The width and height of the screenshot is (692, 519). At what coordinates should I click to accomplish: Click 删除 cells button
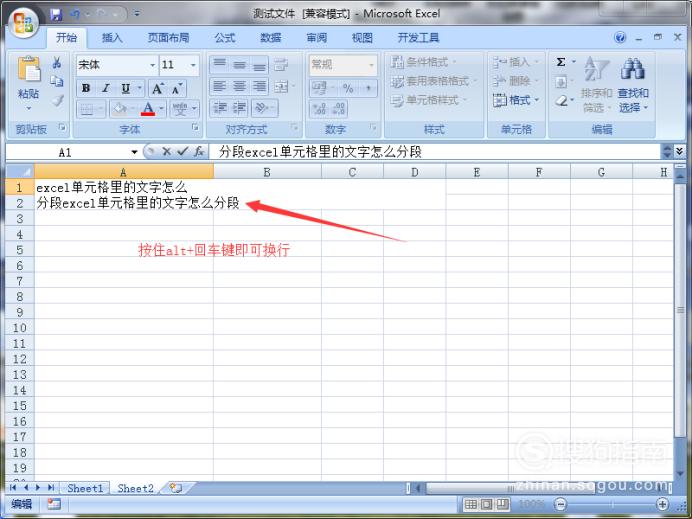[x=515, y=81]
